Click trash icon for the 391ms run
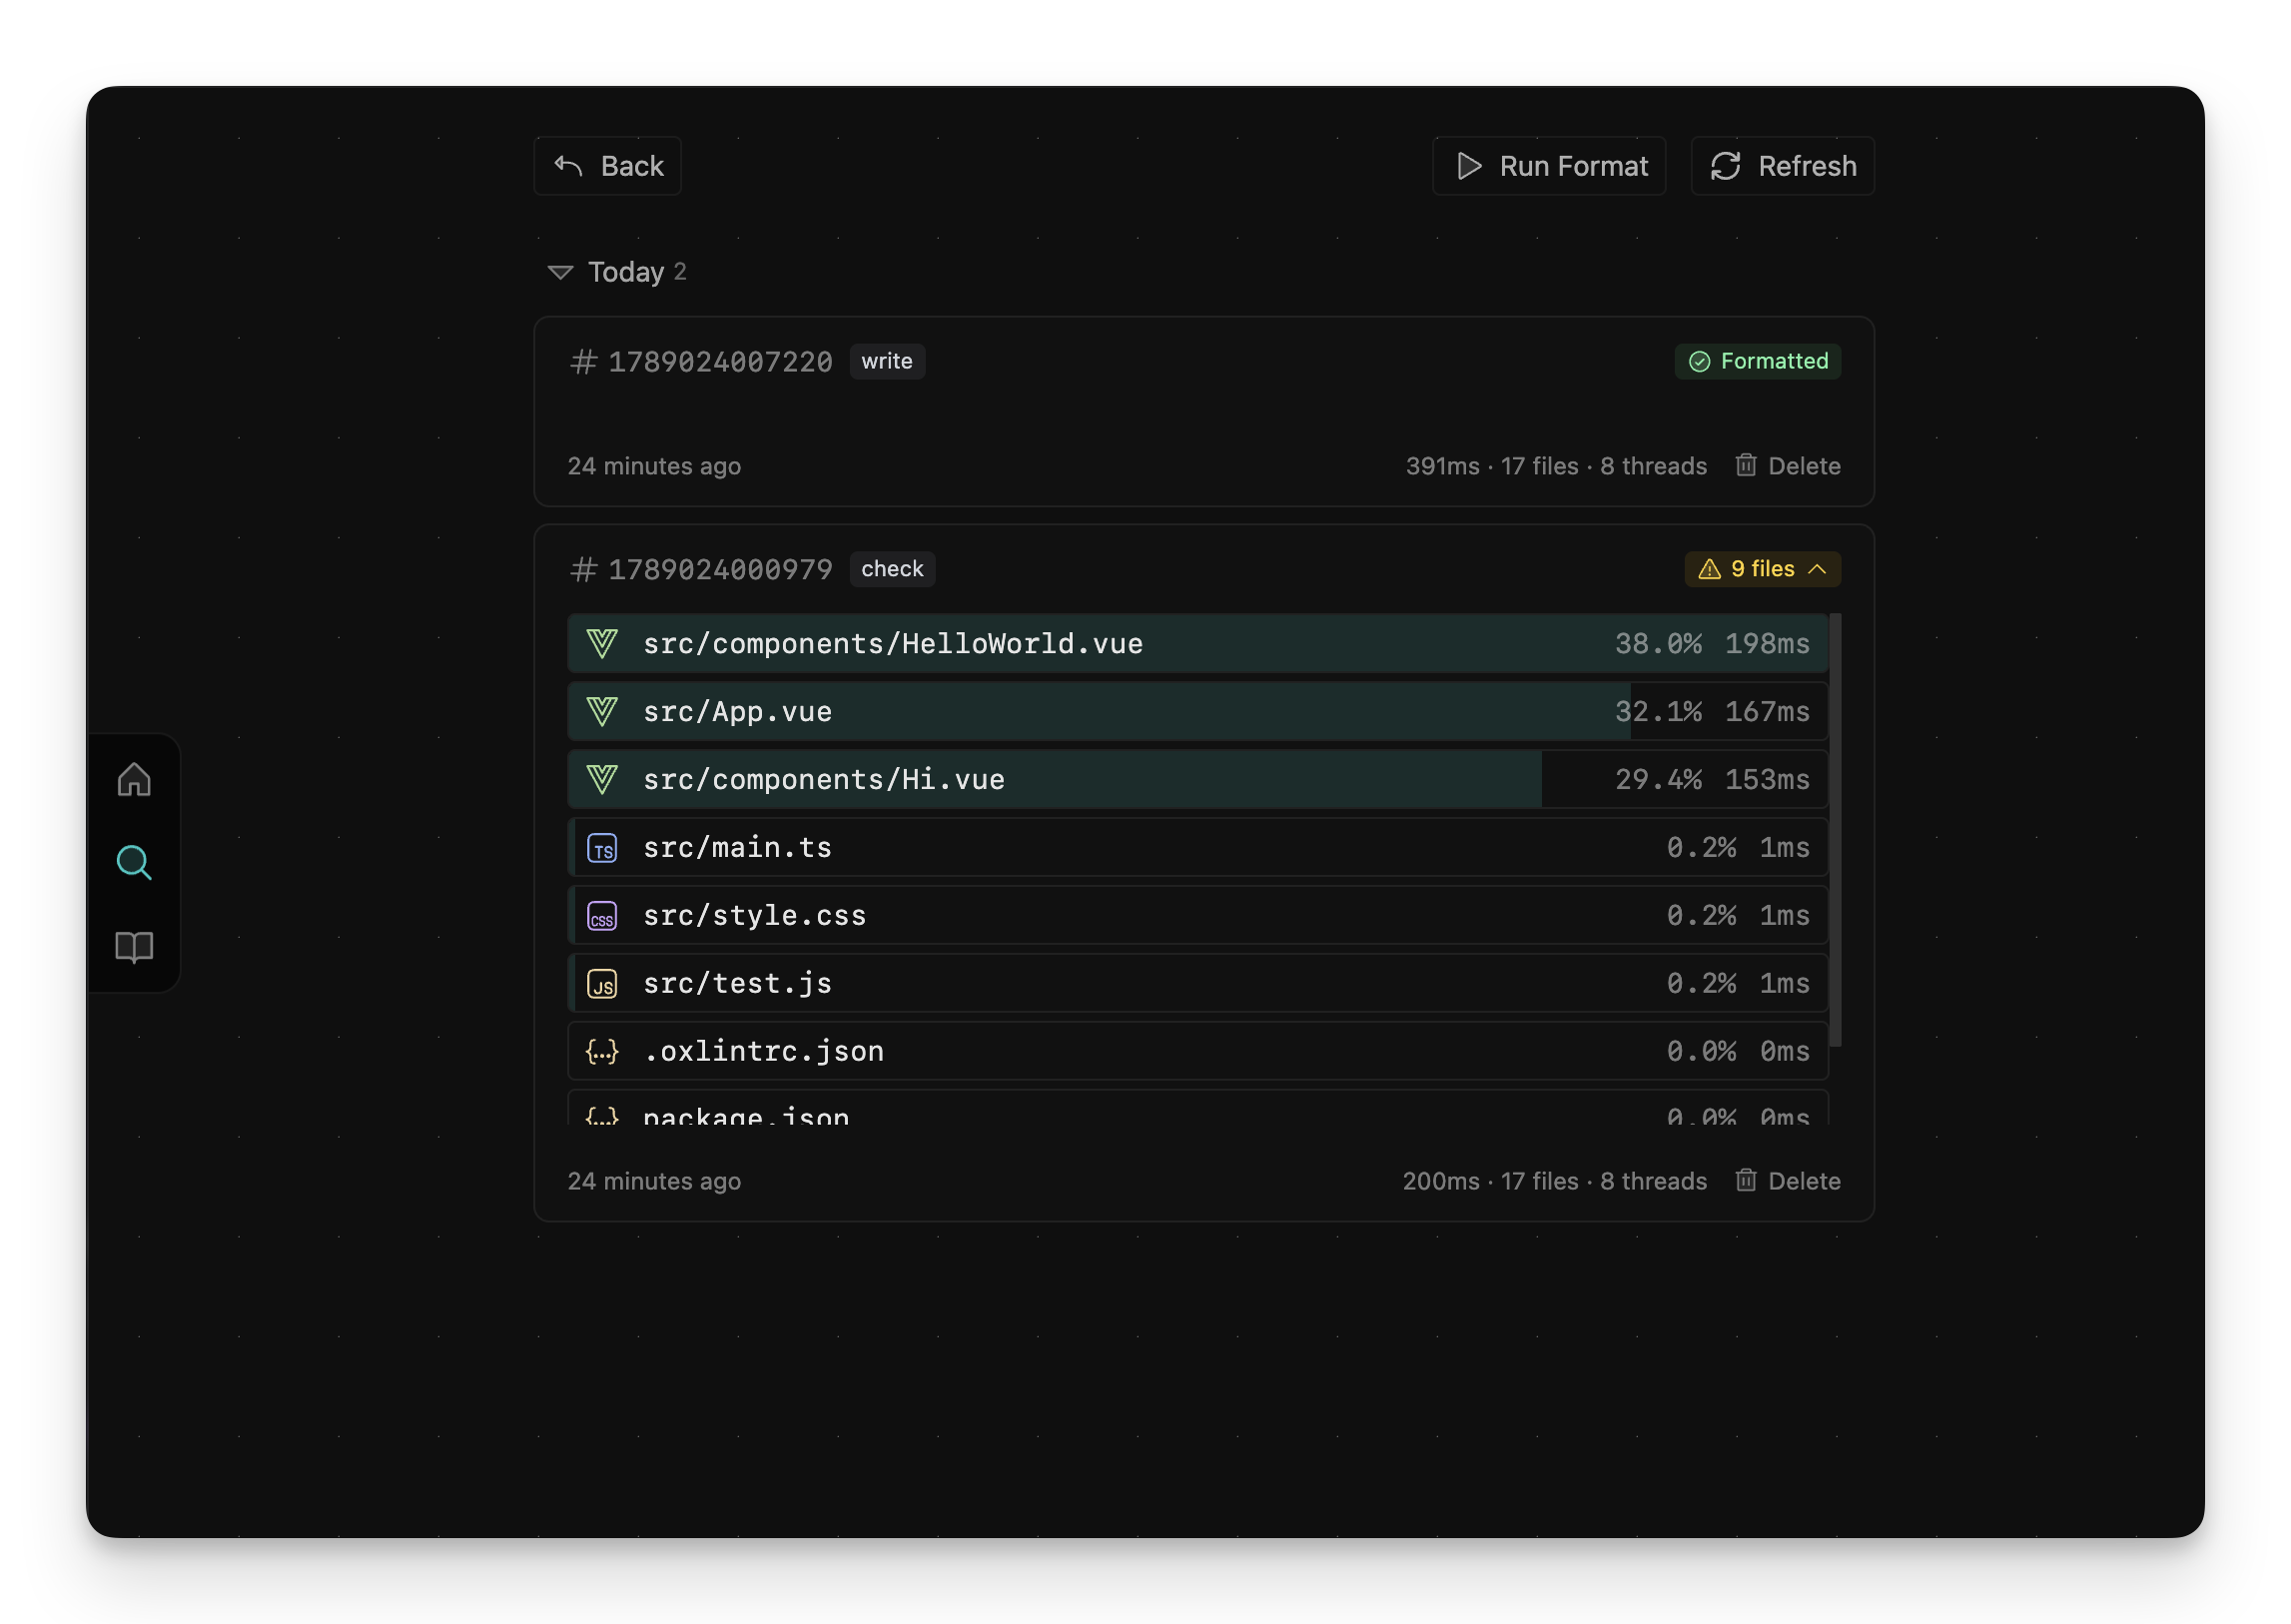The height and width of the screenshot is (1624, 2291). [x=1745, y=465]
